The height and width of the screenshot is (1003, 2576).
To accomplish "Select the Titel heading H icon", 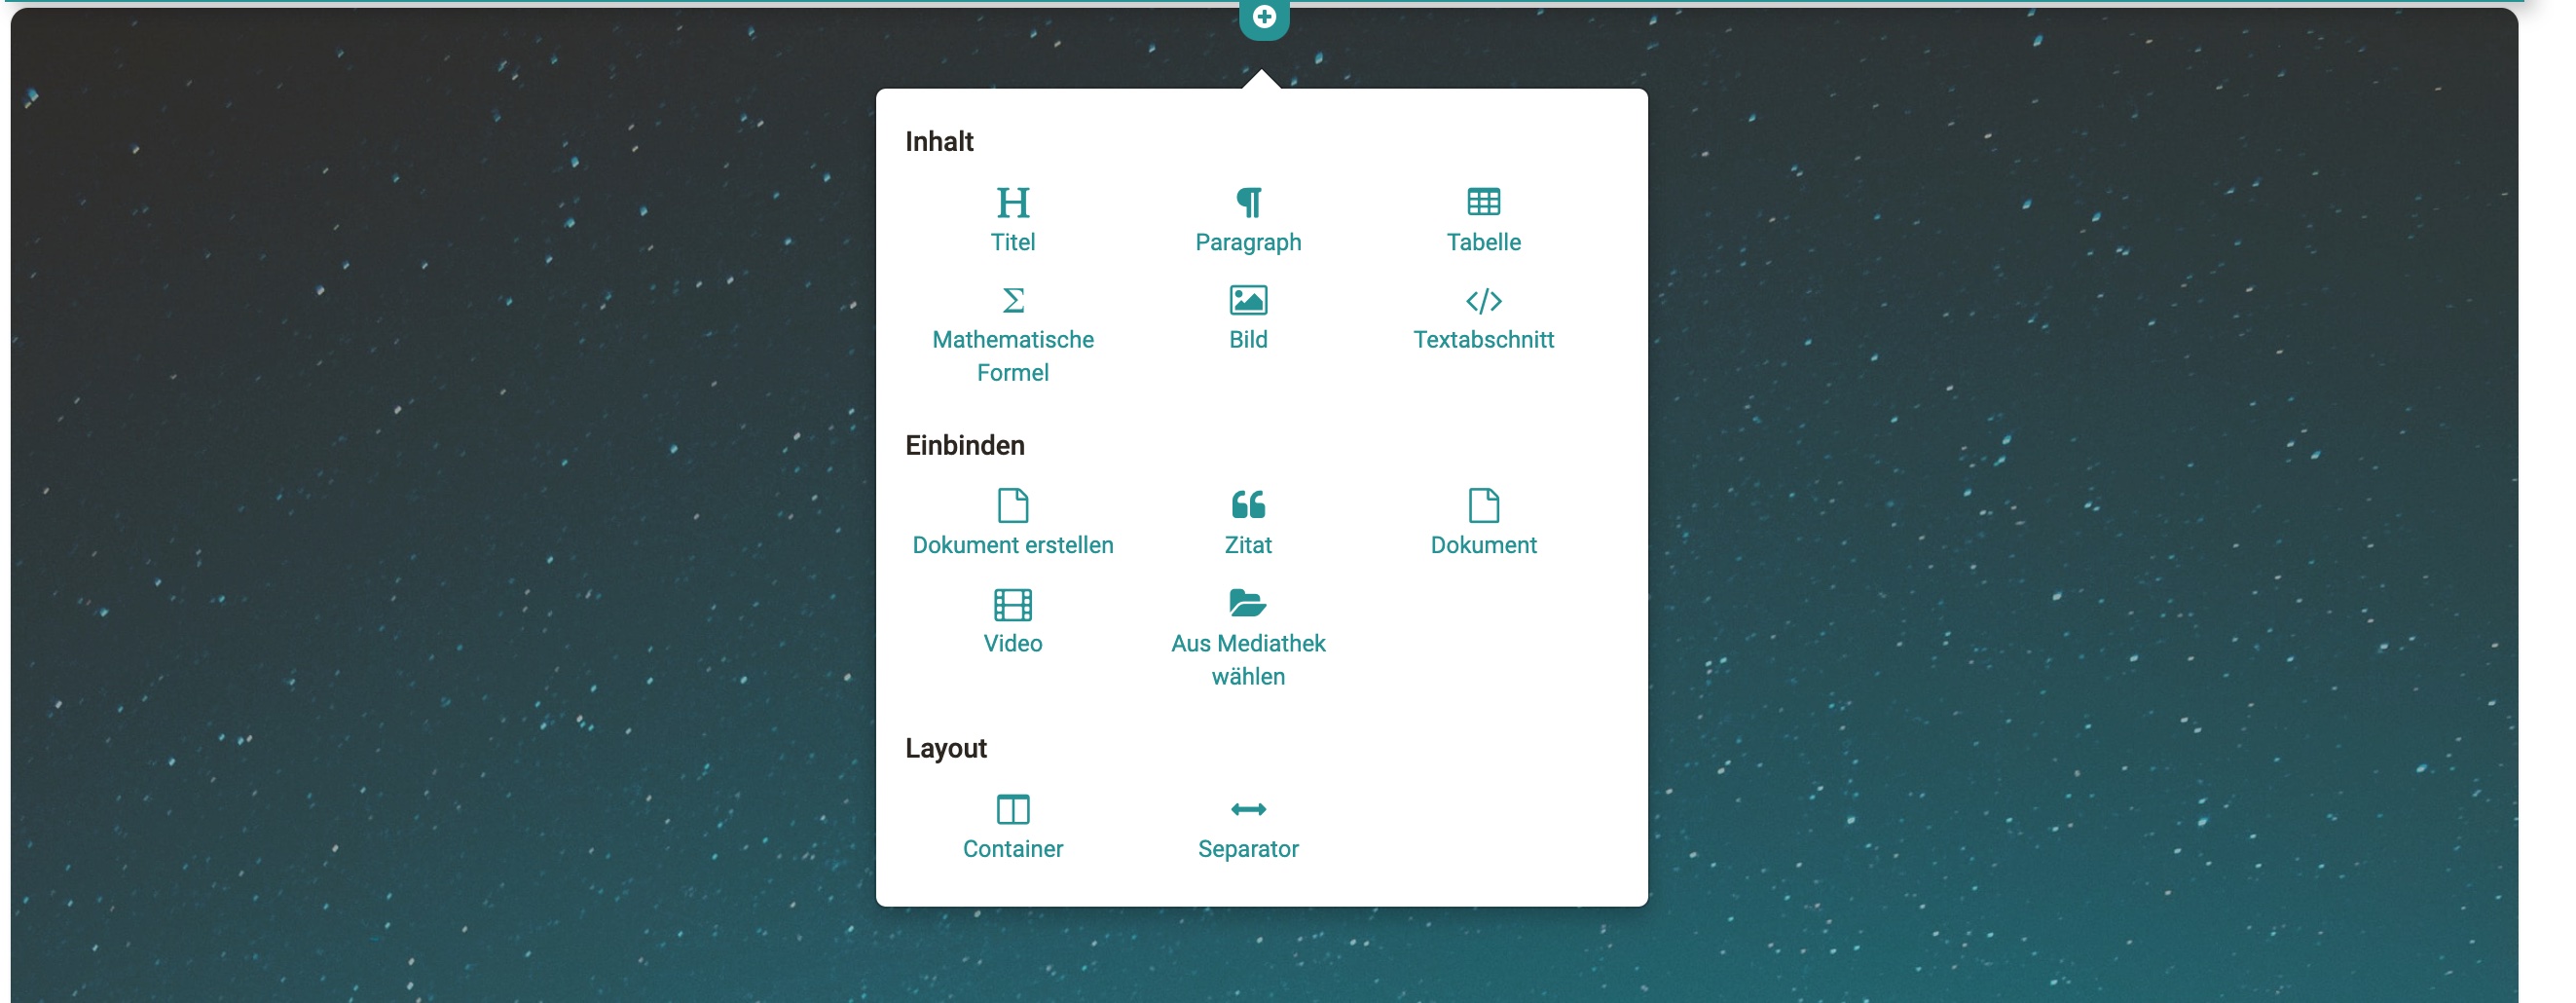I will pos(1012,203).
